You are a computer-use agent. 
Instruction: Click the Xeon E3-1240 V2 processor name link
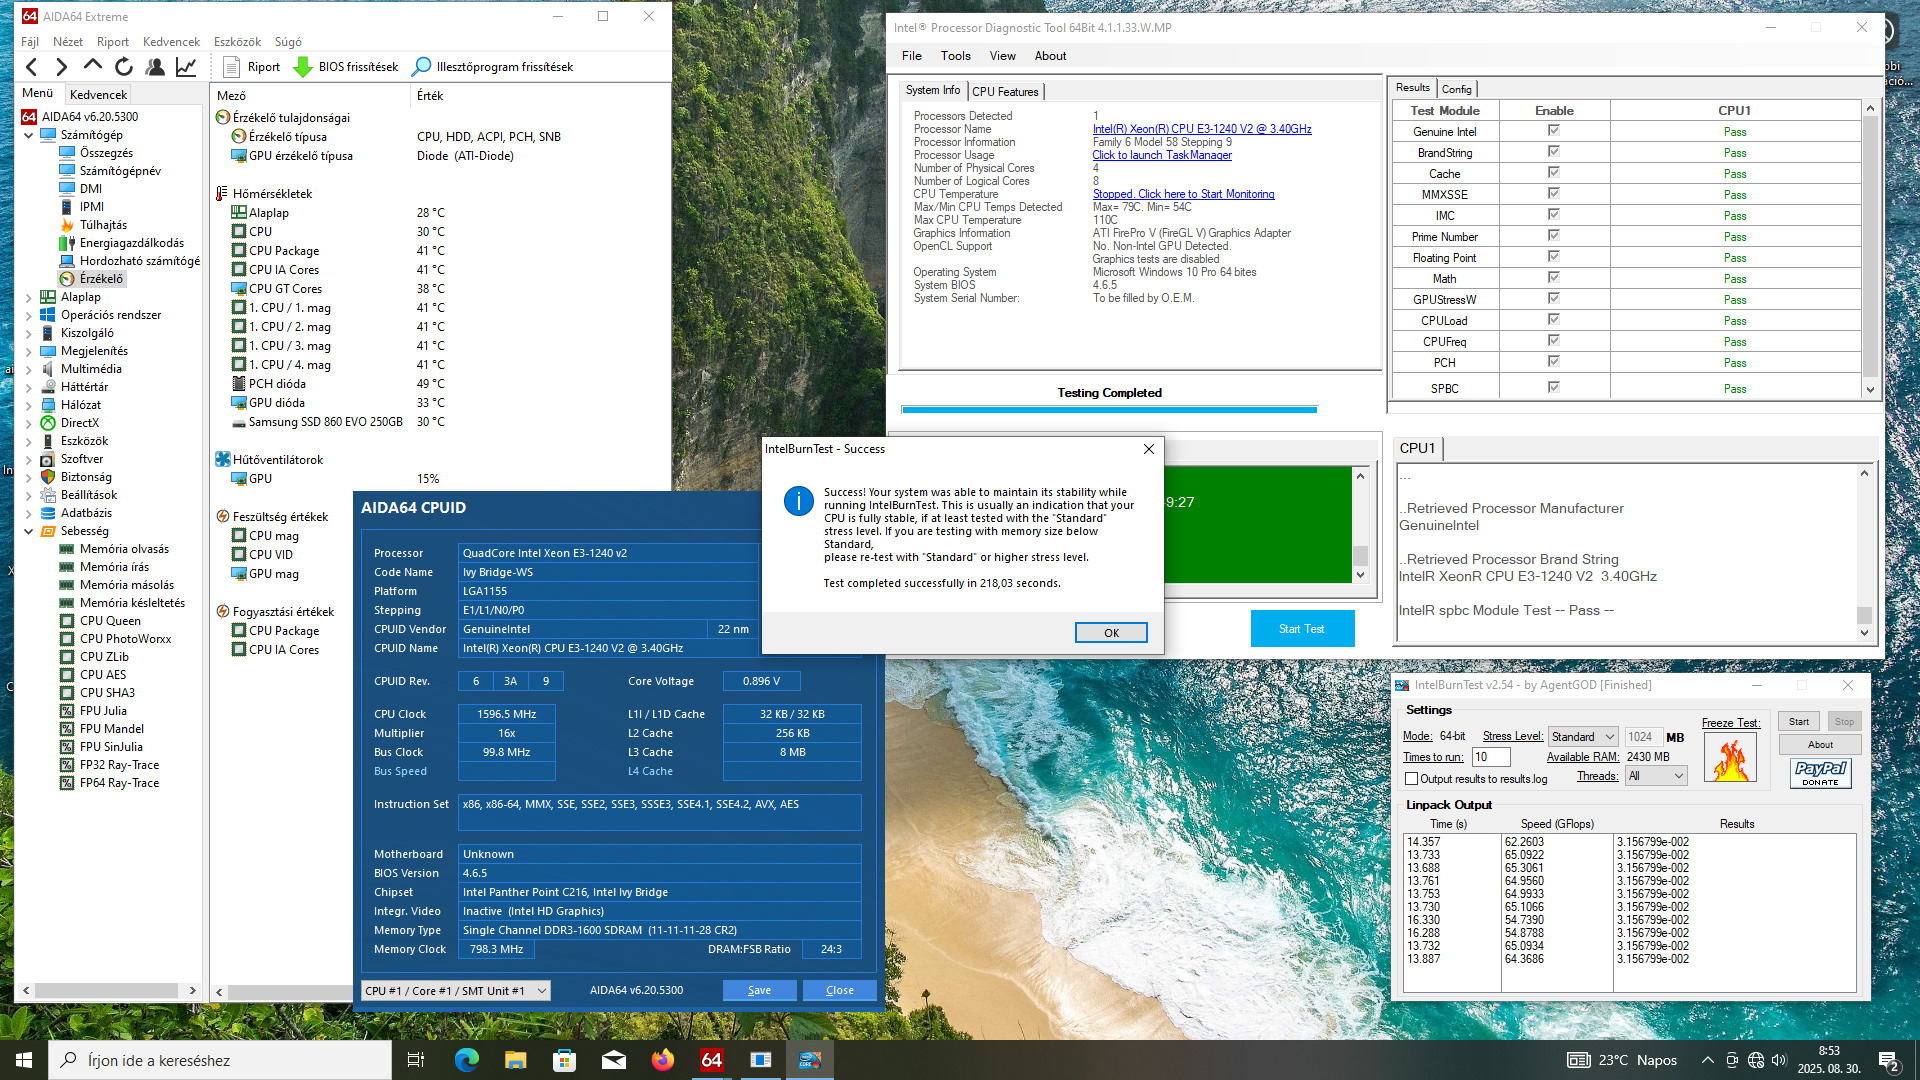1201,129
